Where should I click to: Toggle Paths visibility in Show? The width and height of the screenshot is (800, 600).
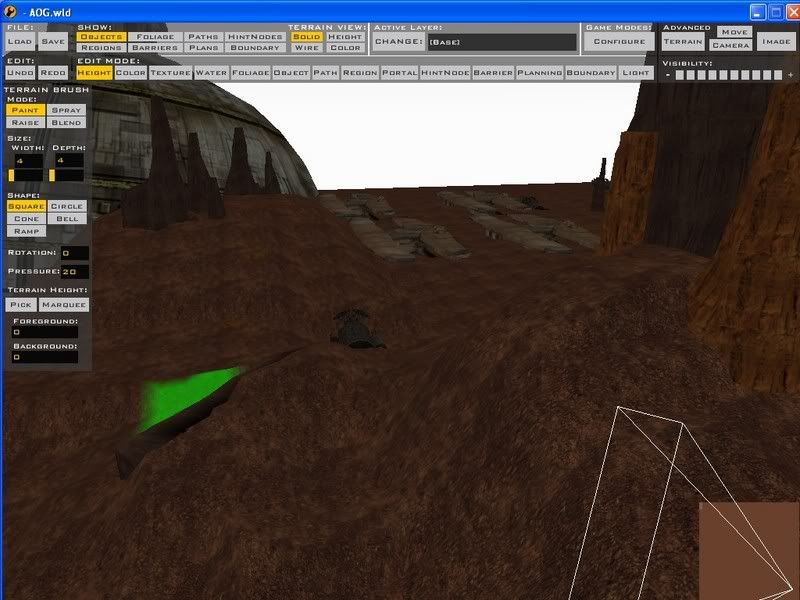click(203, 37)
